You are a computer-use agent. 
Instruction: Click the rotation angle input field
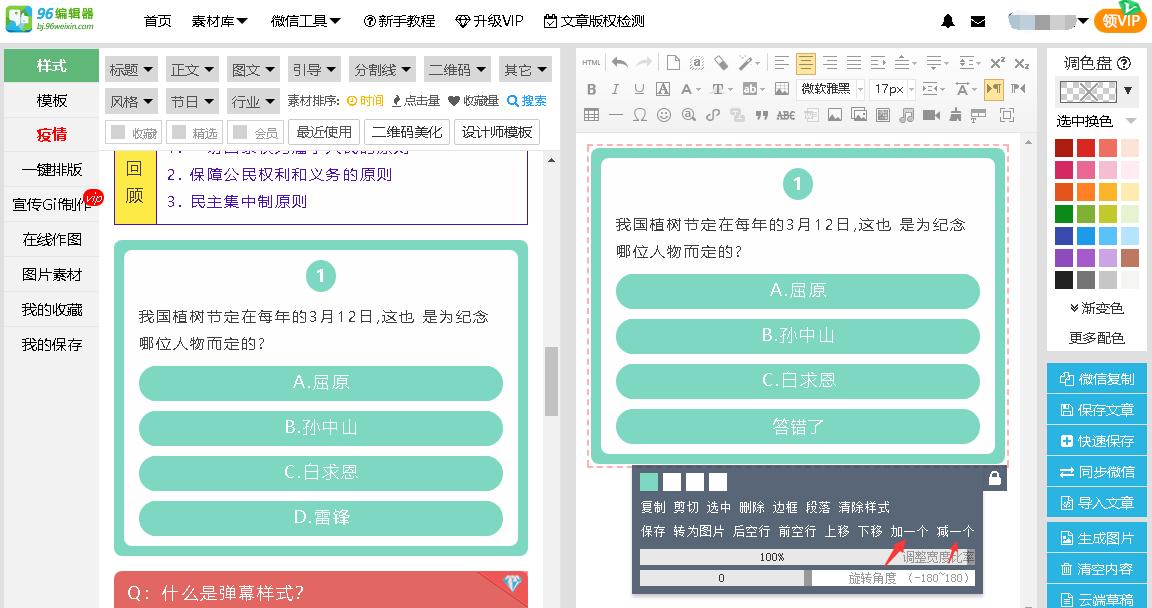tap(722, 578)
